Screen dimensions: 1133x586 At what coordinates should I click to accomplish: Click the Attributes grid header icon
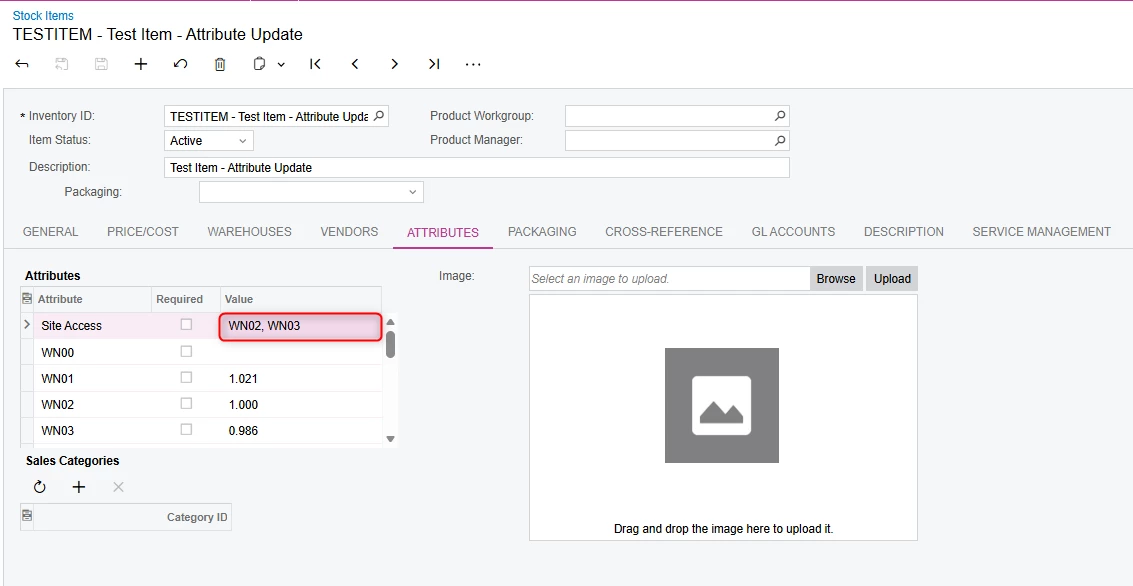pyautogui.click(x=27, y=298)
